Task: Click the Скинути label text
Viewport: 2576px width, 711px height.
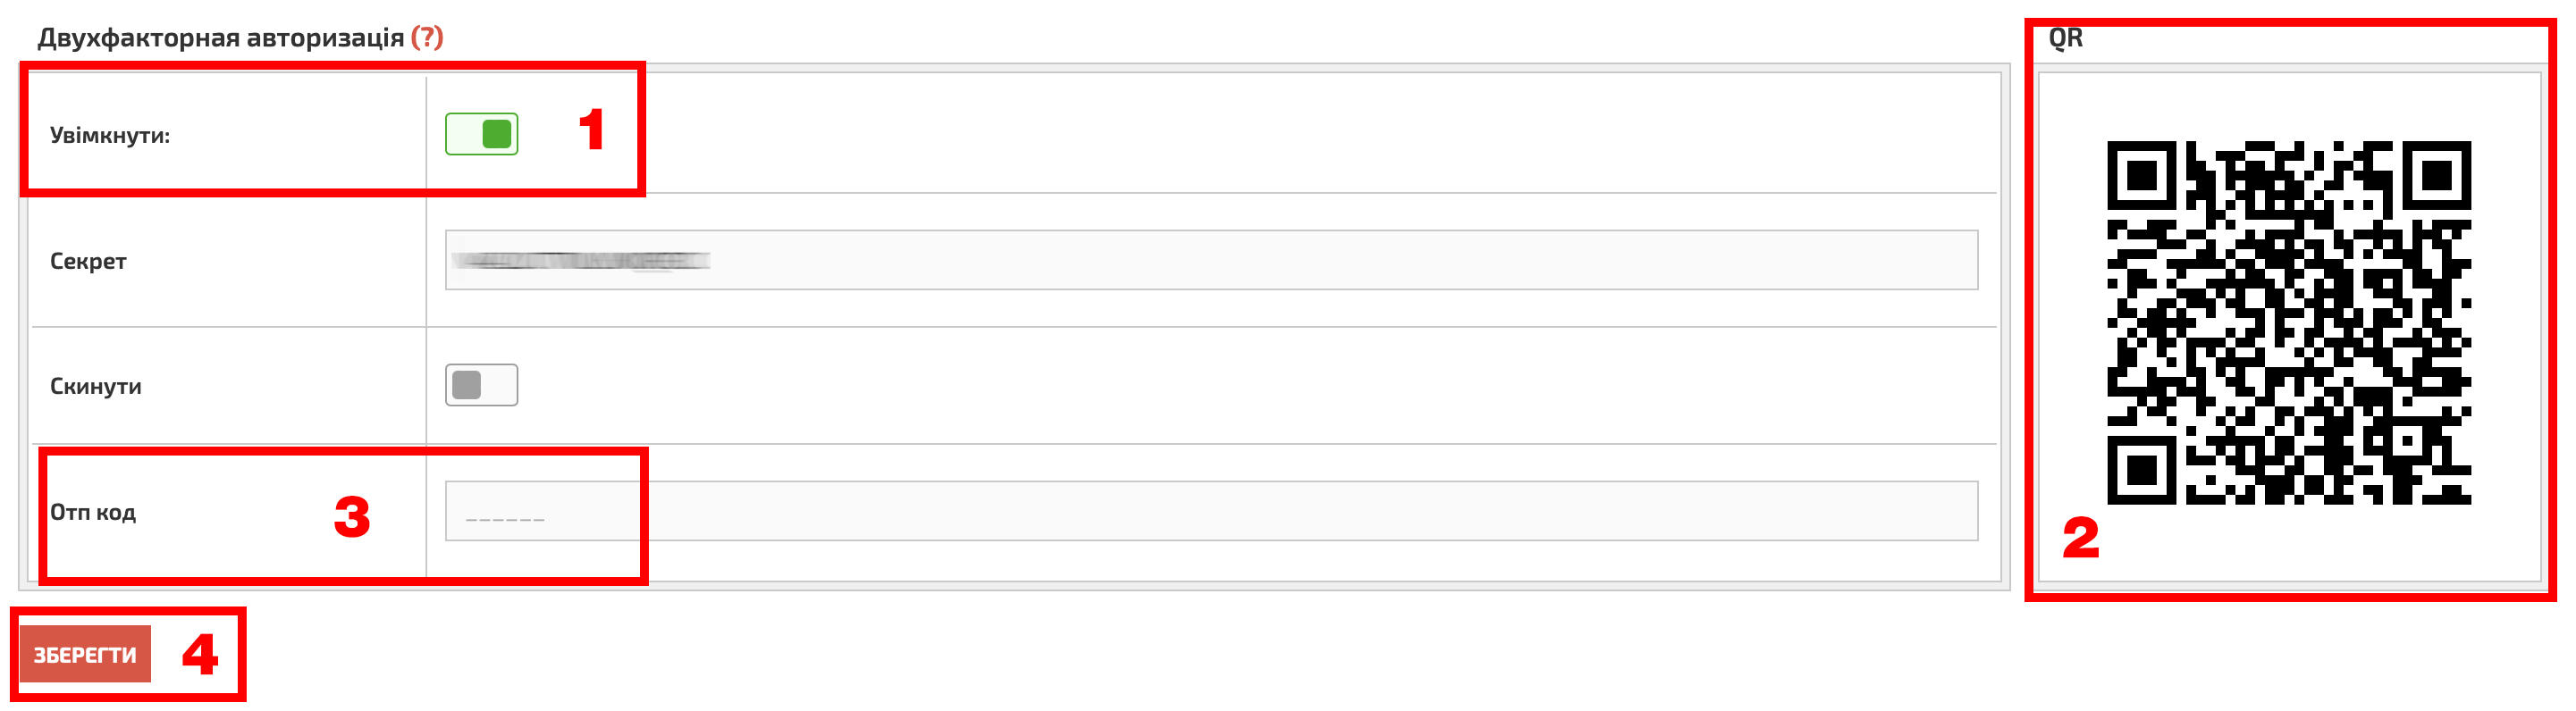Action: coord(96,386)
